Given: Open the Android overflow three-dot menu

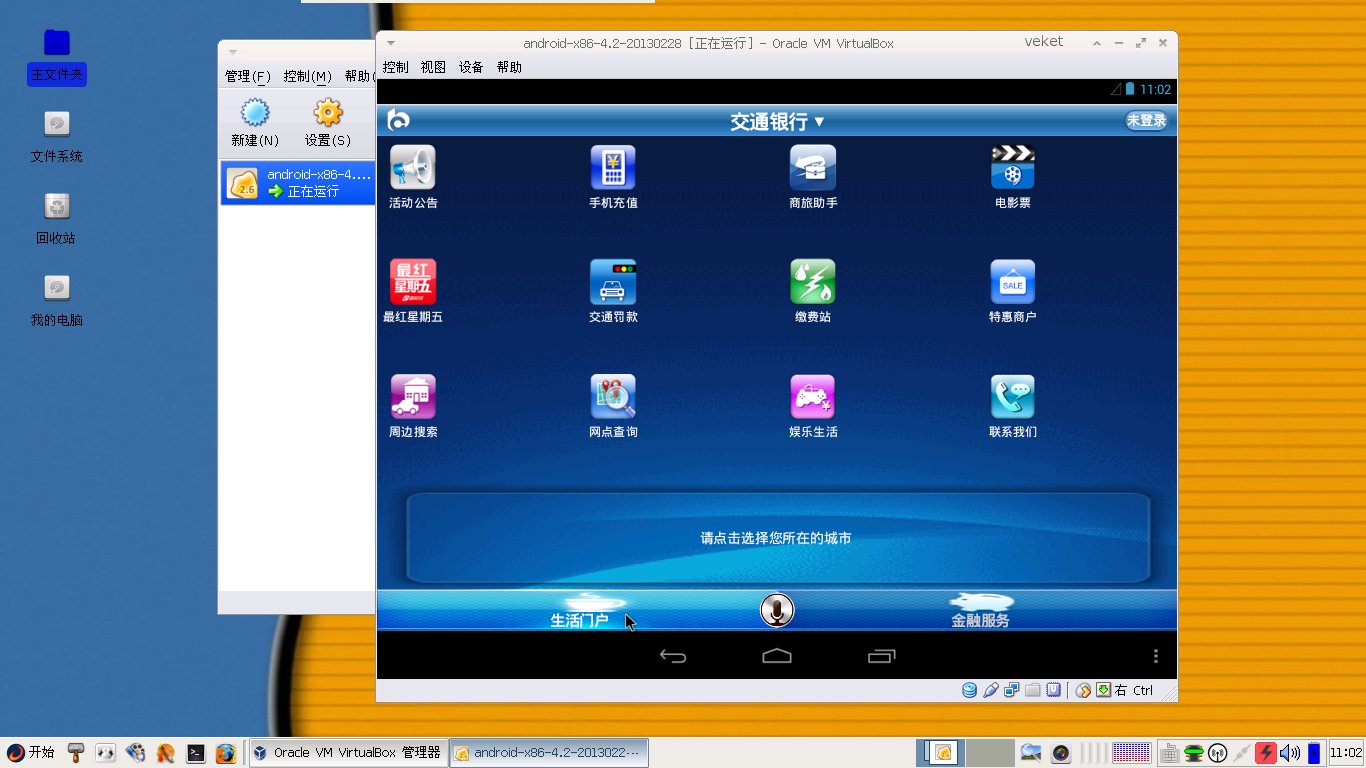Looking at the screenshot, I should [x=1156, y=656].
